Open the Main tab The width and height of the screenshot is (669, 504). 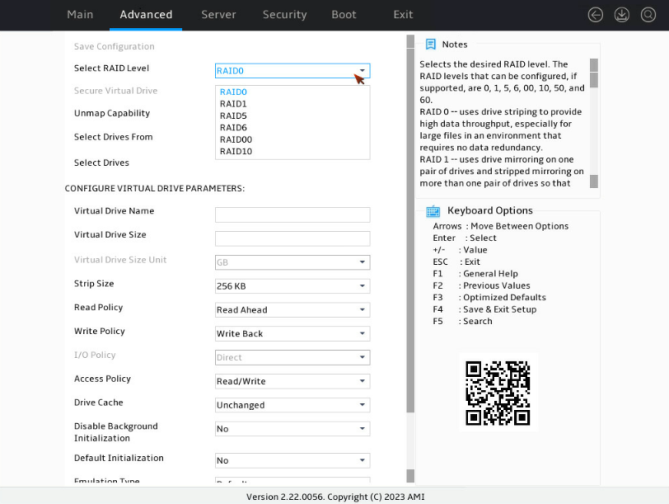tap(80, 15)
